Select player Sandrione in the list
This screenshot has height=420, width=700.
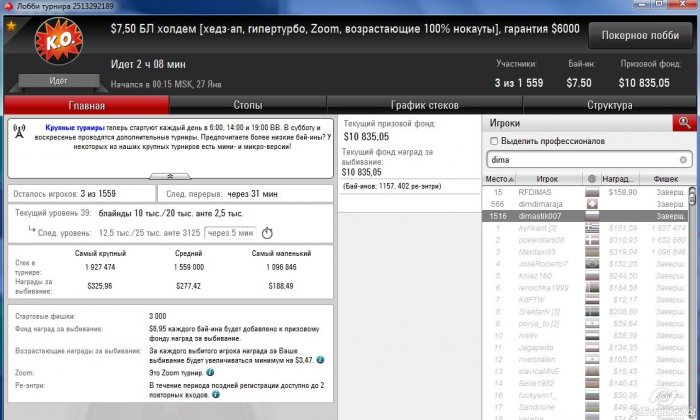click(x=585, y=407)
